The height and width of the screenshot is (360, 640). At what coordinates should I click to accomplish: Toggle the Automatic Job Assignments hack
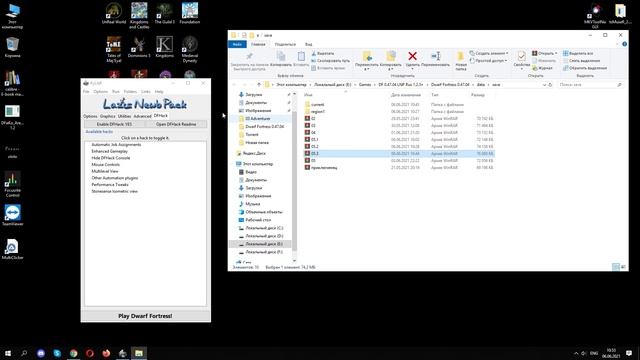(116, 144)
